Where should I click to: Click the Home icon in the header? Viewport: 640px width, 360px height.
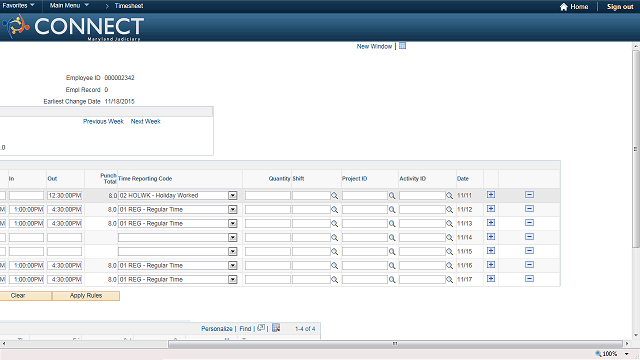click(564, 7)
